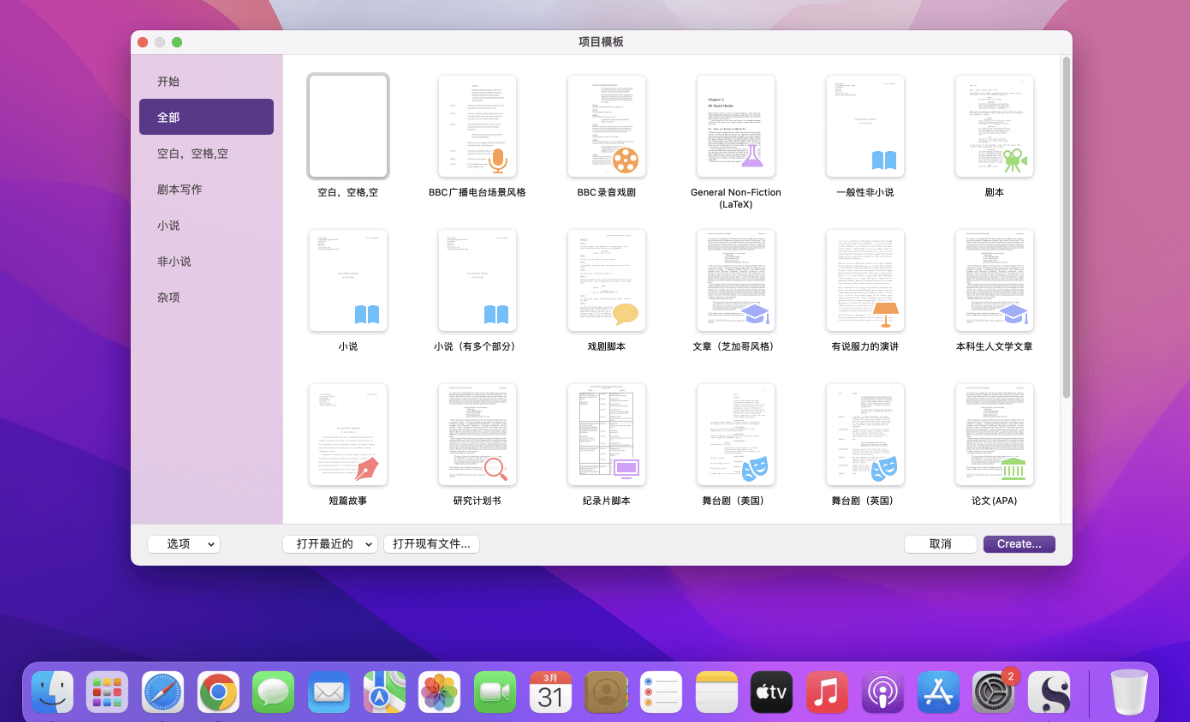Image resolution: width=1190 pixels, height=722 pixels.
Task: Choose the BBC广播电台场景风格 template
Action: 477,126
